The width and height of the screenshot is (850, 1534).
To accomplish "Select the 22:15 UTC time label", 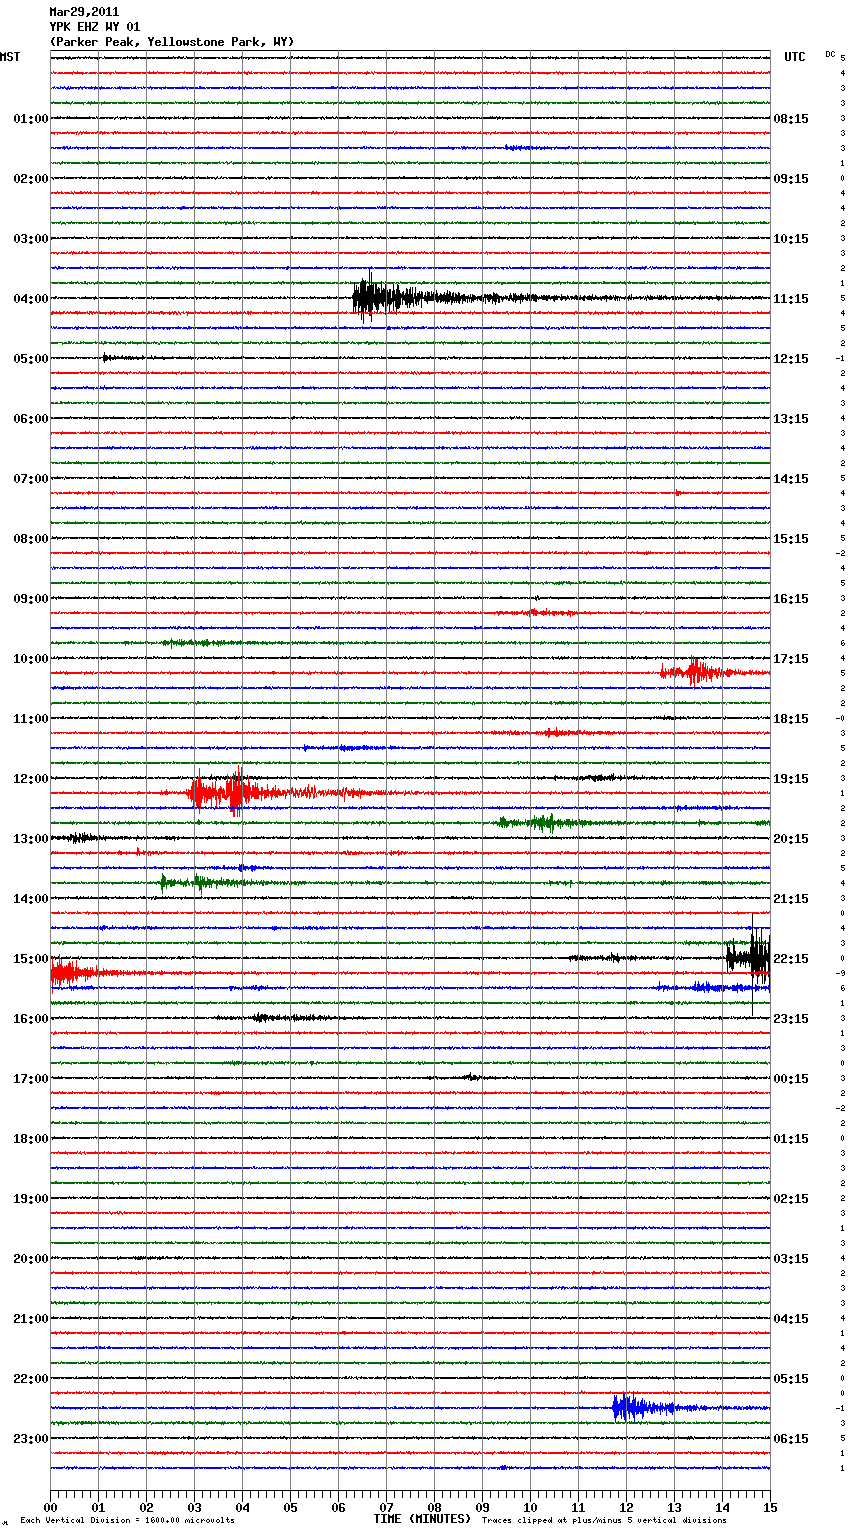I will pos(791,959).
